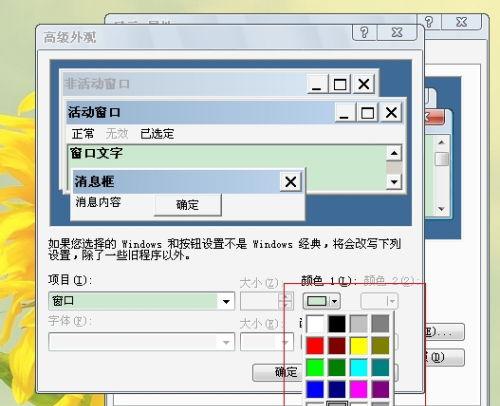Click the minimize icon of 非活动窗口 preview
Screen dimensions: 500x406
[x=316, y=84]
